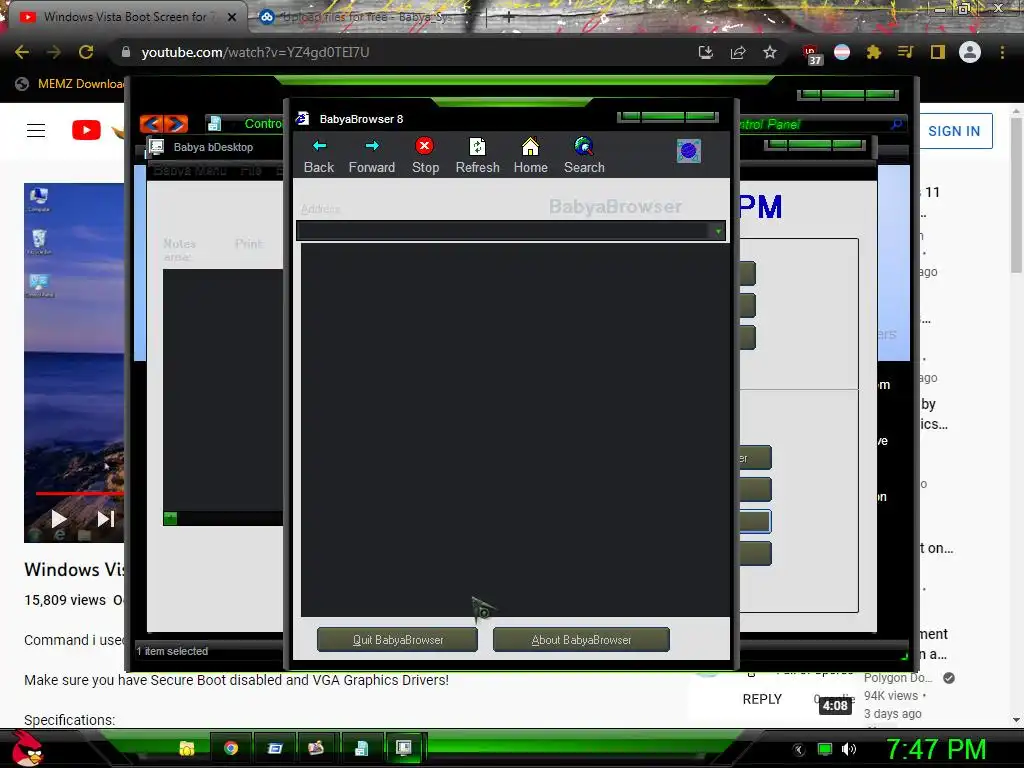Viewport: 1024px width, 768px height.
Task: Toggle the Chrome side panel icon
Action: 938,52
